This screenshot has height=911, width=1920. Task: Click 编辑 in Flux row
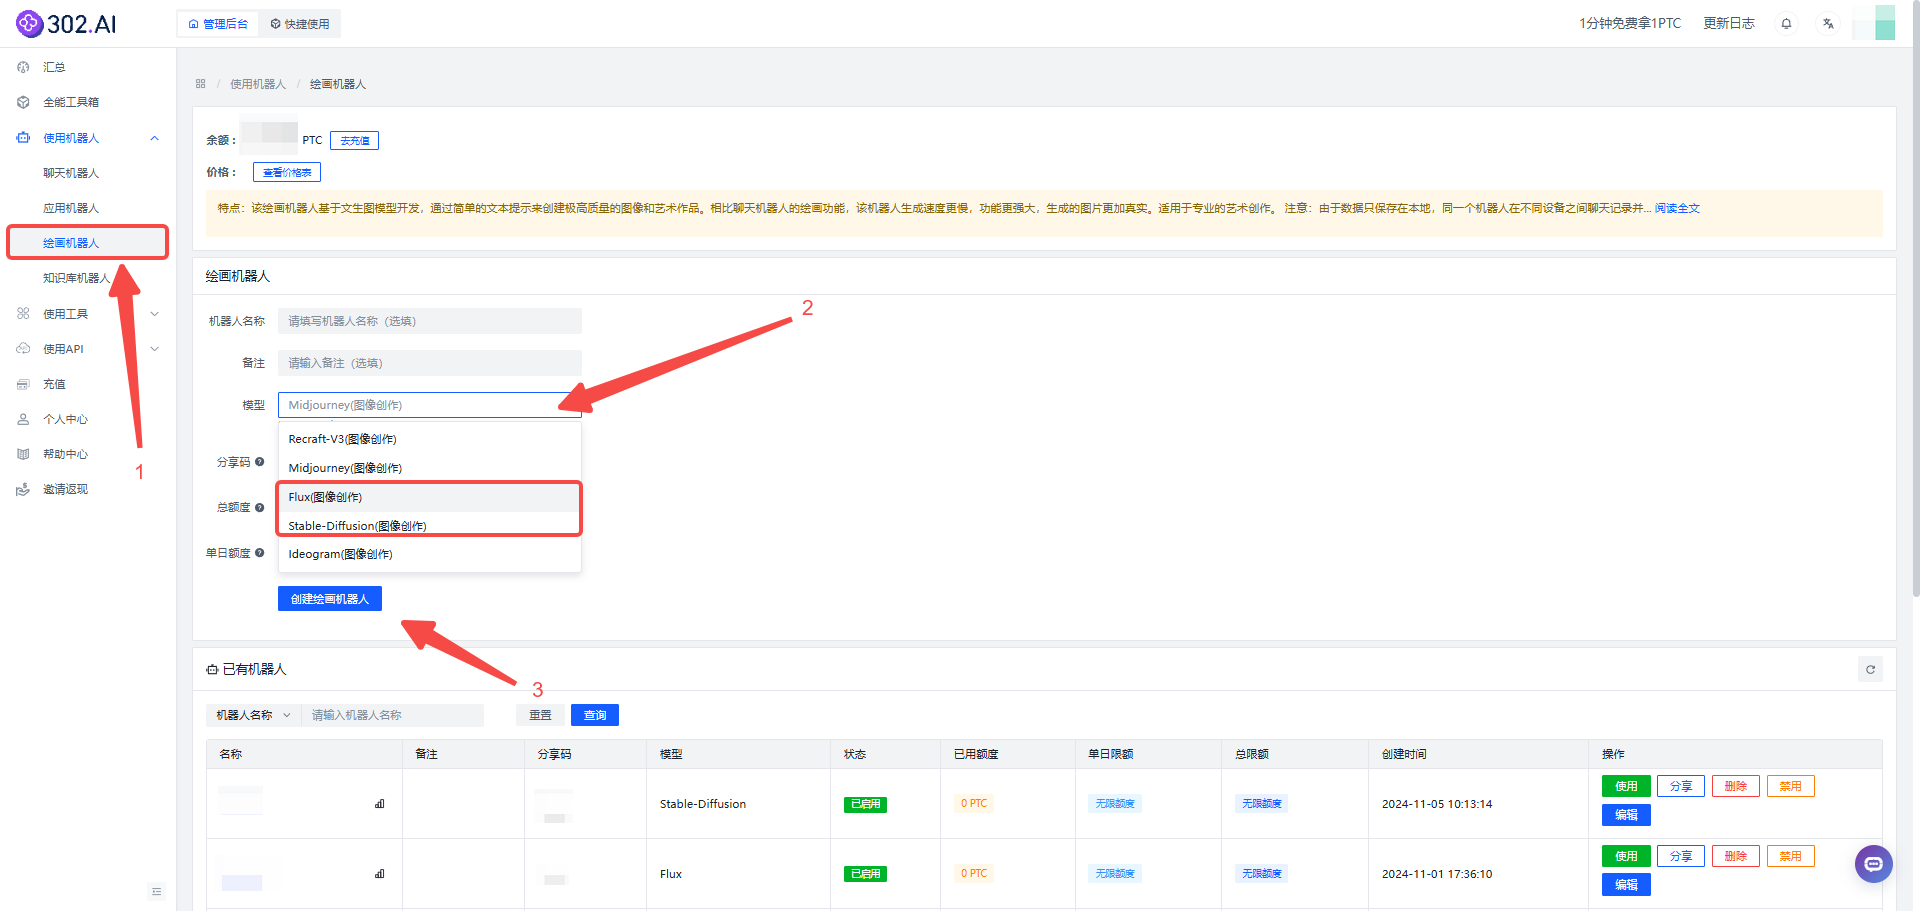click(x=1626, y=885)
